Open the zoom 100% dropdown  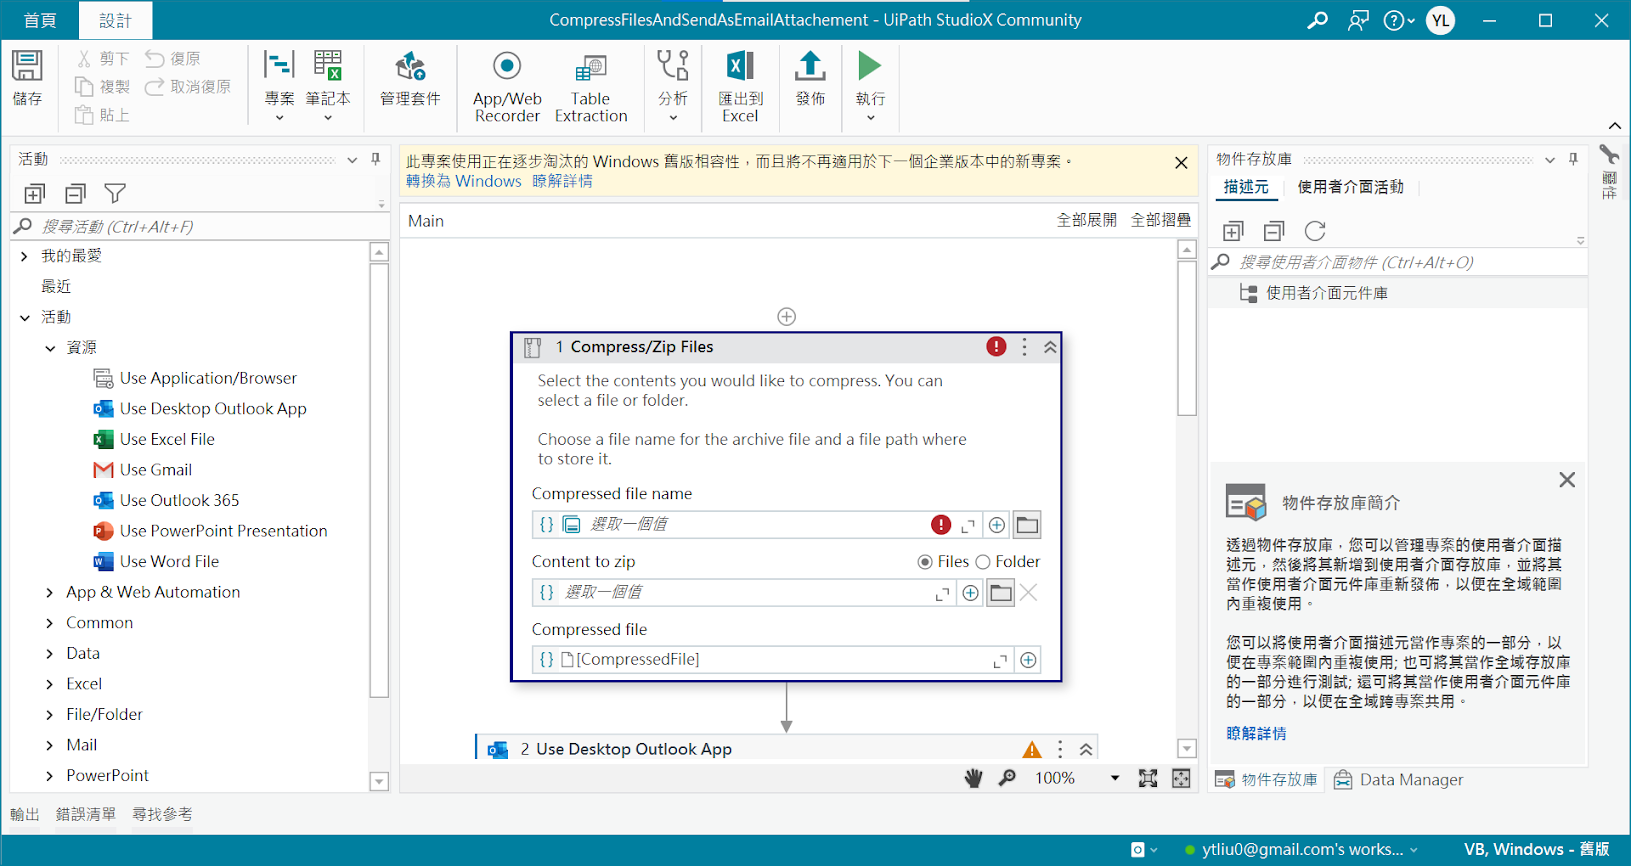[x=1114, y=778]
